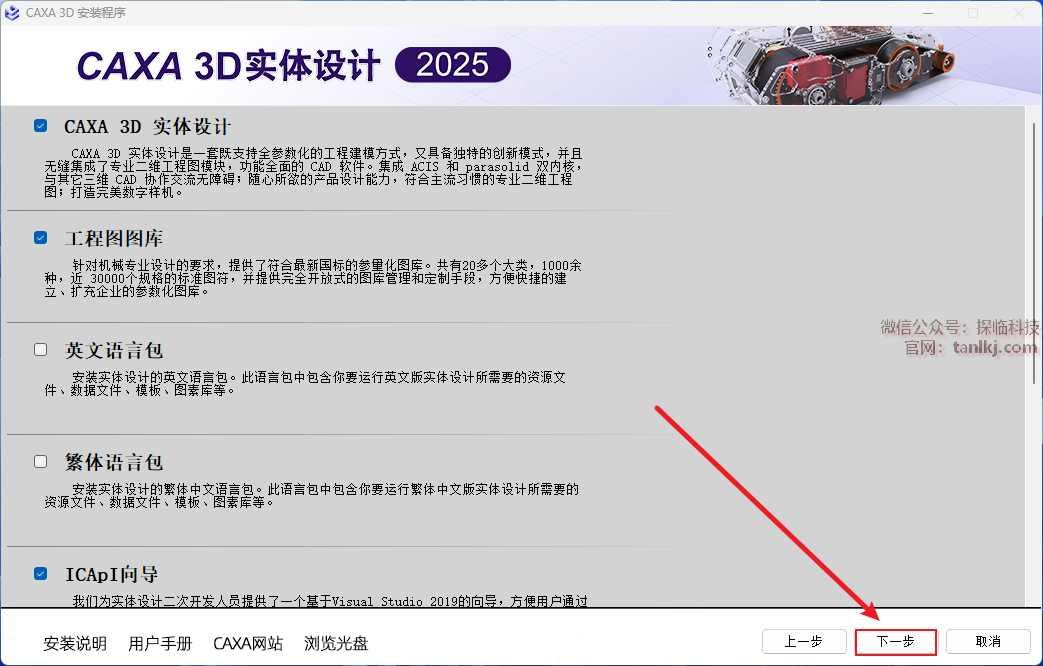Click the 繁体语言包 heading text
The image size is (1043, 666).
click(114, 462)
